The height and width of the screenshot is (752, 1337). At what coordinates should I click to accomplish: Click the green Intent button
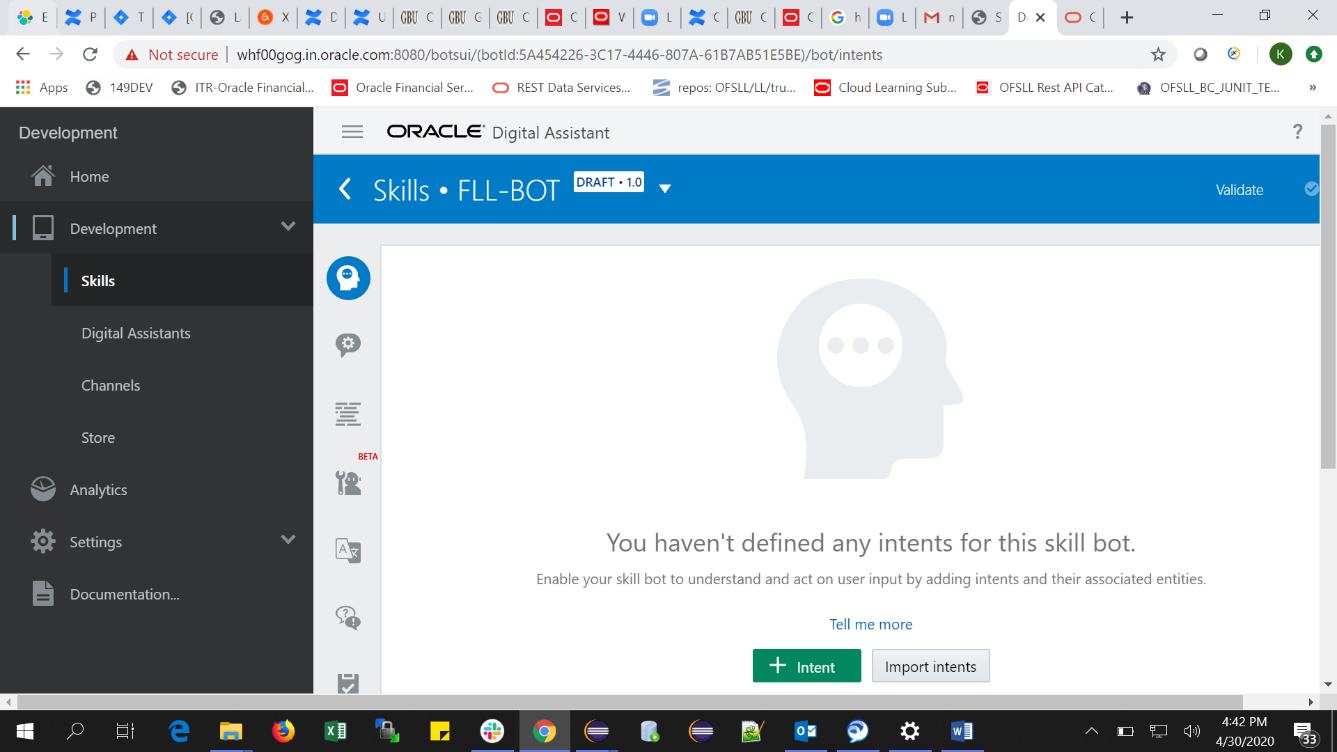point(806,666)
